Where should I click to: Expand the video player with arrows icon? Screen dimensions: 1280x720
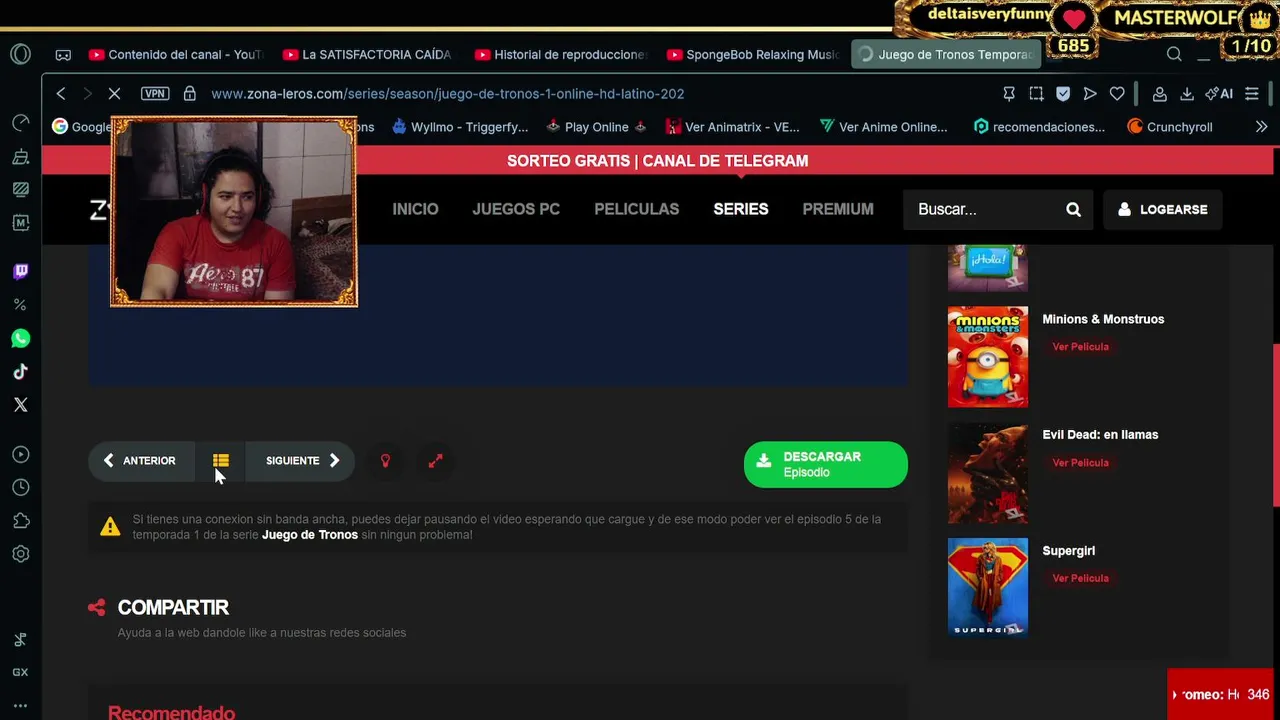(435, 461)
